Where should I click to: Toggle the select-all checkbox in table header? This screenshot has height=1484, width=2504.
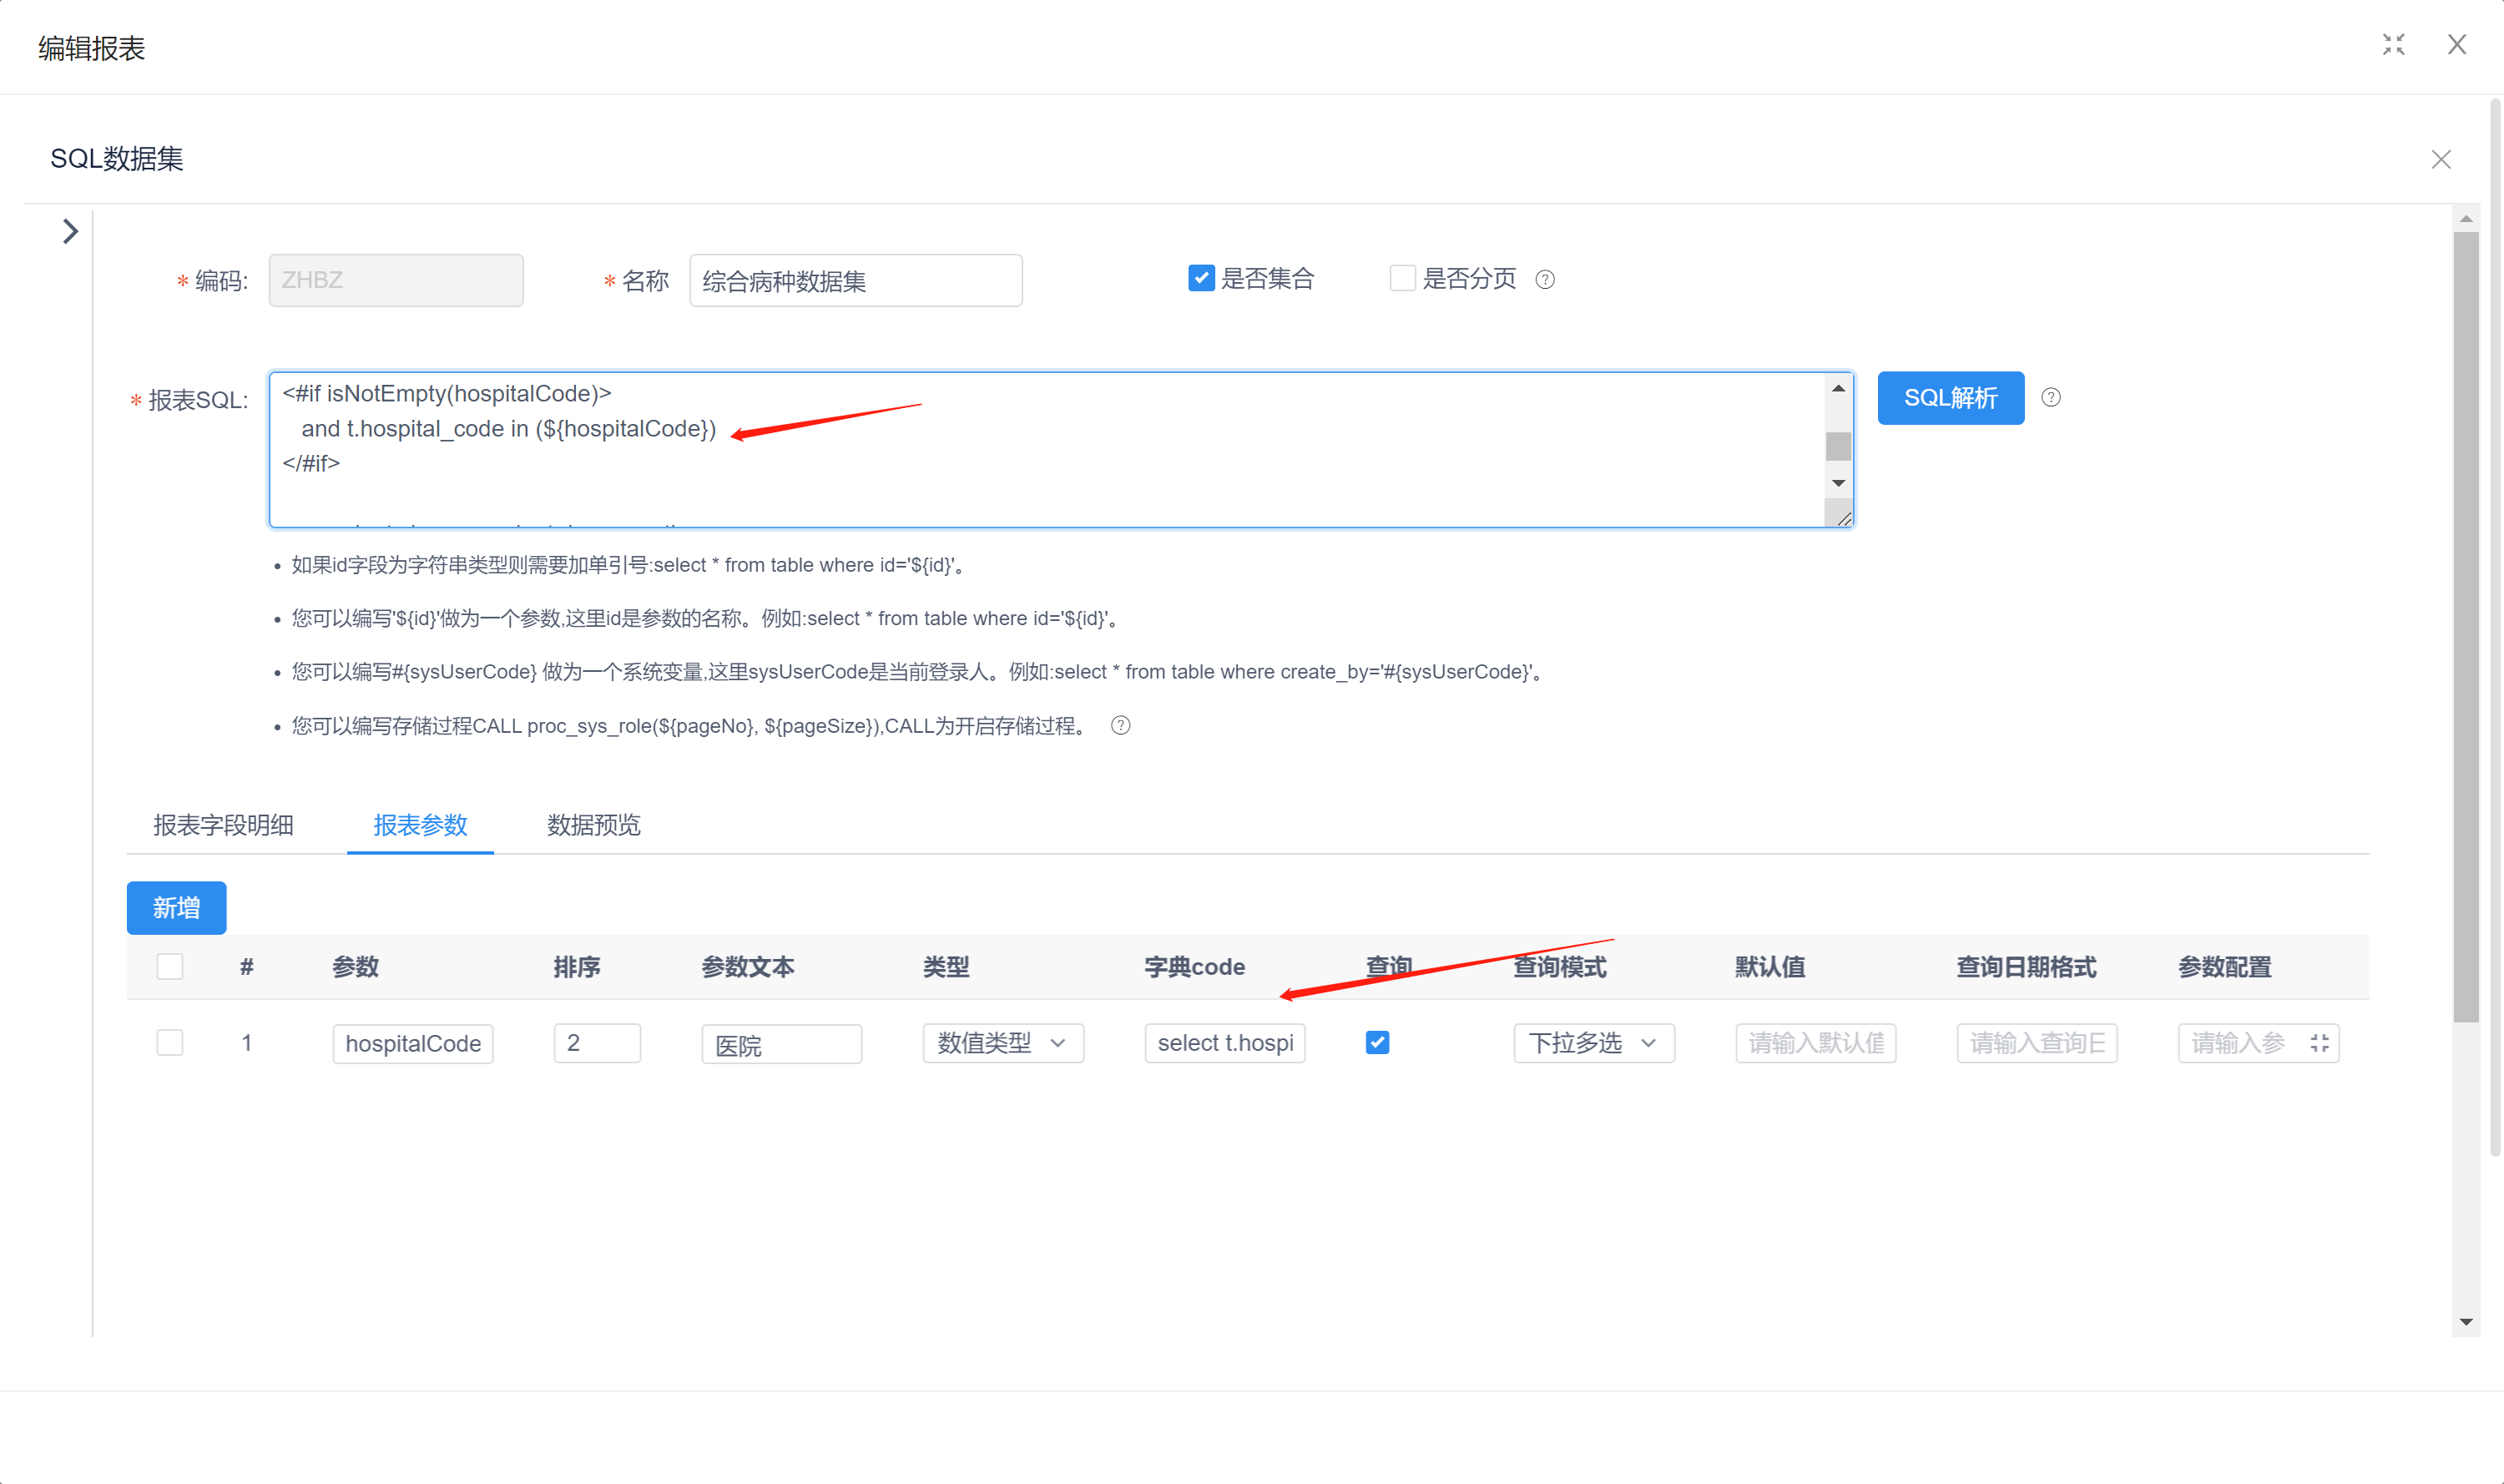click(x=170, y=967)
